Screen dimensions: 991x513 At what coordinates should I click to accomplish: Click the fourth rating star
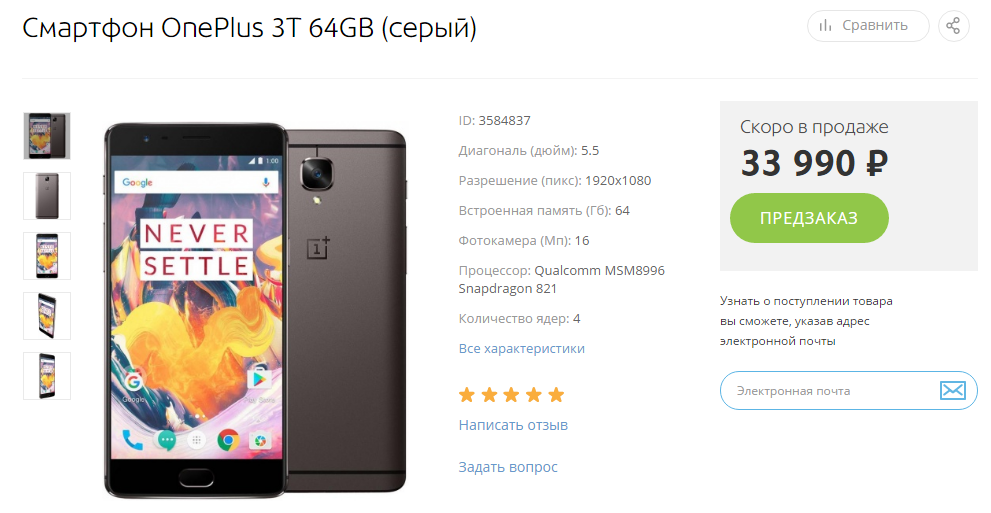coord(533,395)
